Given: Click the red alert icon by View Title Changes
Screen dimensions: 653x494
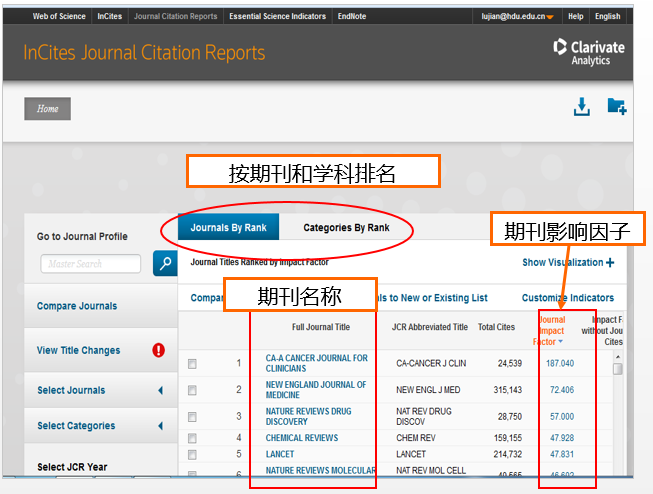Looking at the screenshot, I should click(x=158, y=350).
